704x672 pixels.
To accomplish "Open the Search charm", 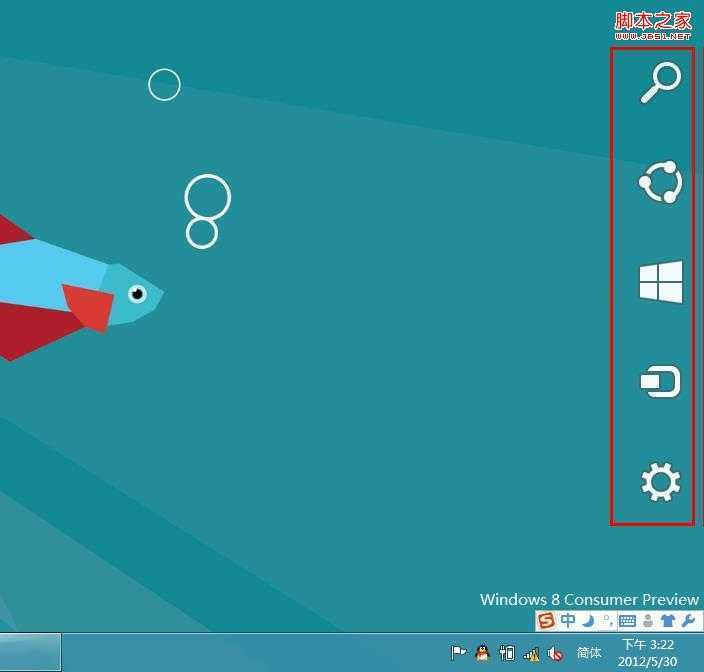I will pos(660,83).
